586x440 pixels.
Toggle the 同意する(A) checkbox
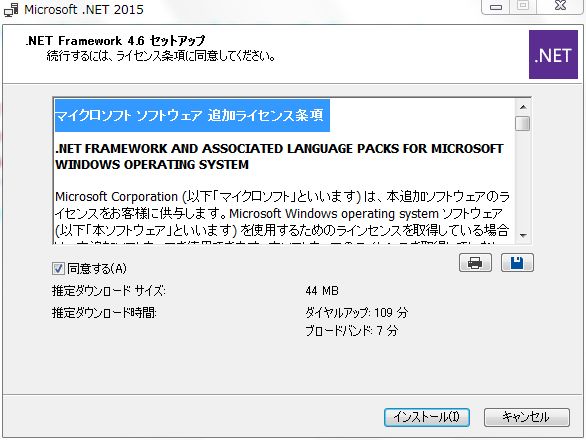58,268
